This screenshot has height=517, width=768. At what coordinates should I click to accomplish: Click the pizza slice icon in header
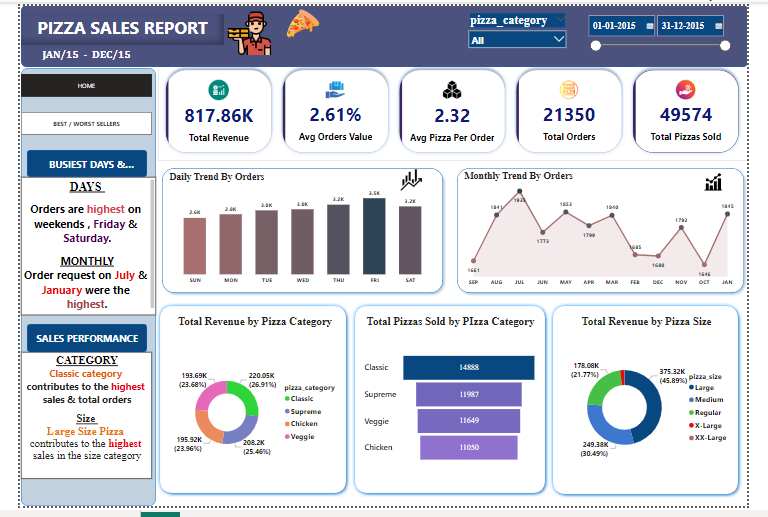click(x=302, y=24)
